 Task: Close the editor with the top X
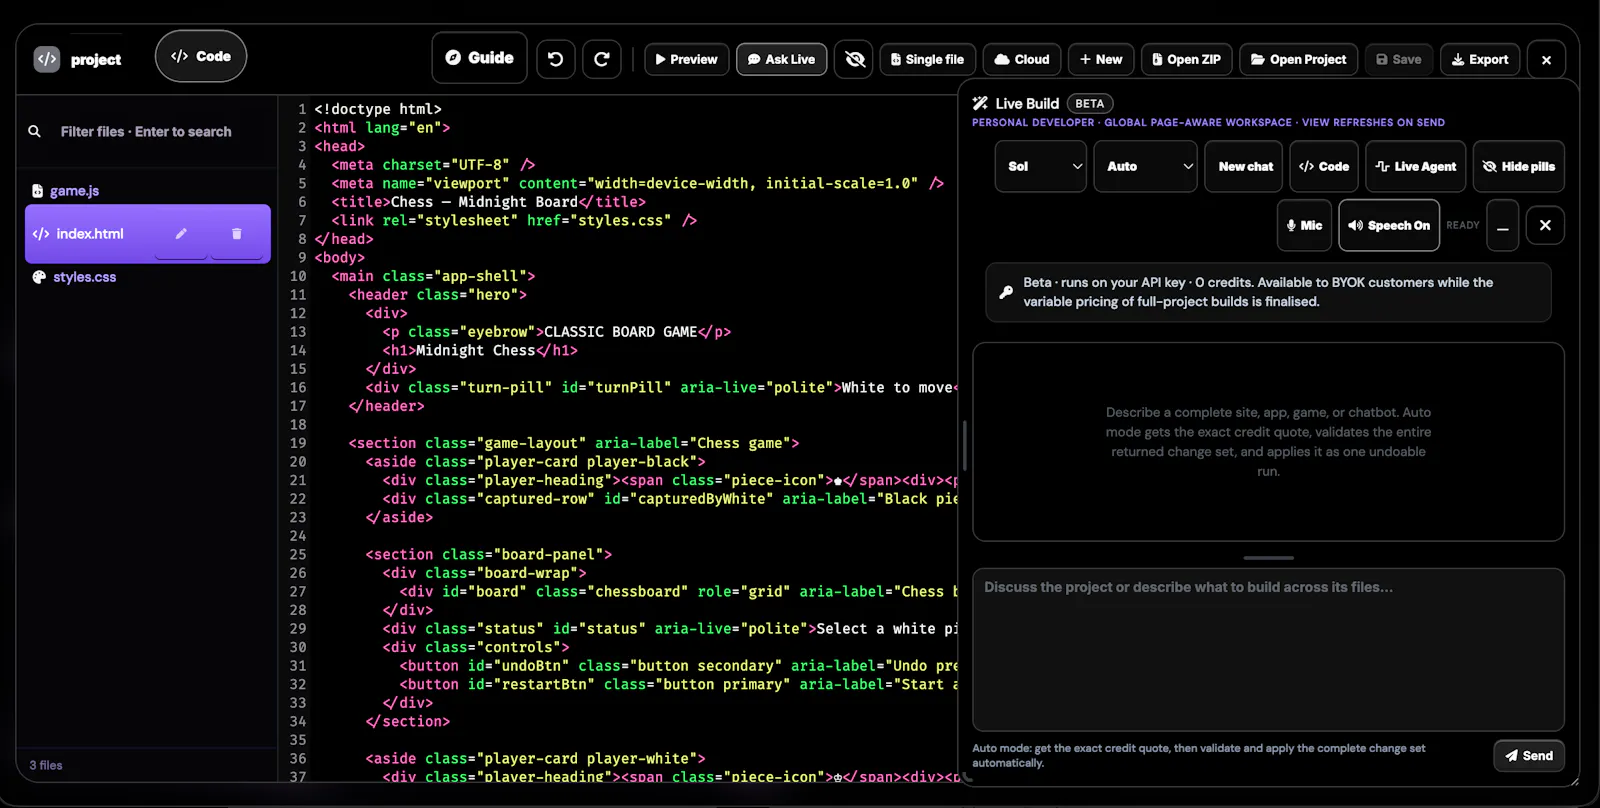click(1547, 60)
